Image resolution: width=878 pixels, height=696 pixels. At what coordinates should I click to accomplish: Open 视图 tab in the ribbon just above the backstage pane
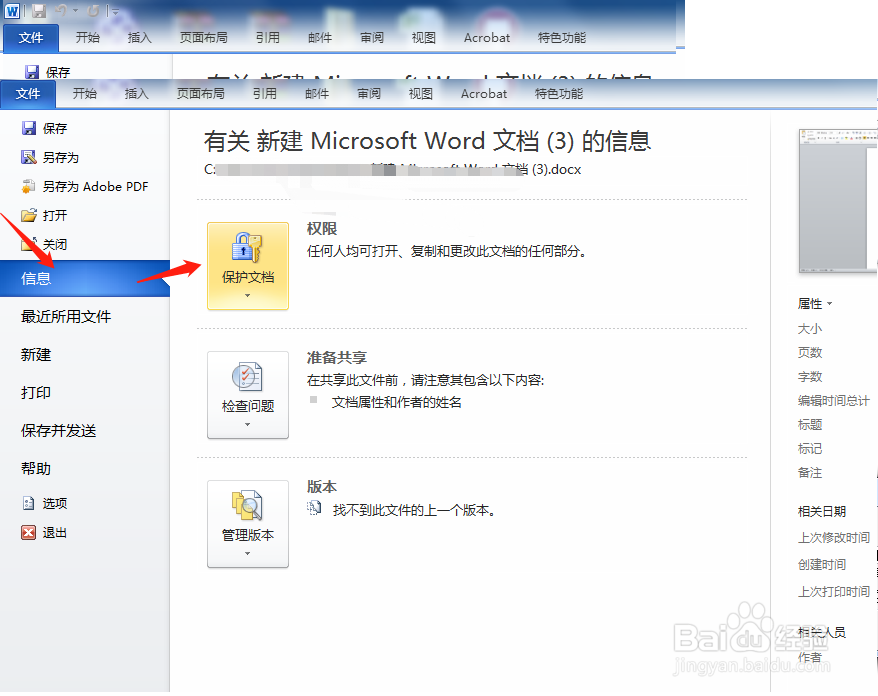[x=421, y=94]
